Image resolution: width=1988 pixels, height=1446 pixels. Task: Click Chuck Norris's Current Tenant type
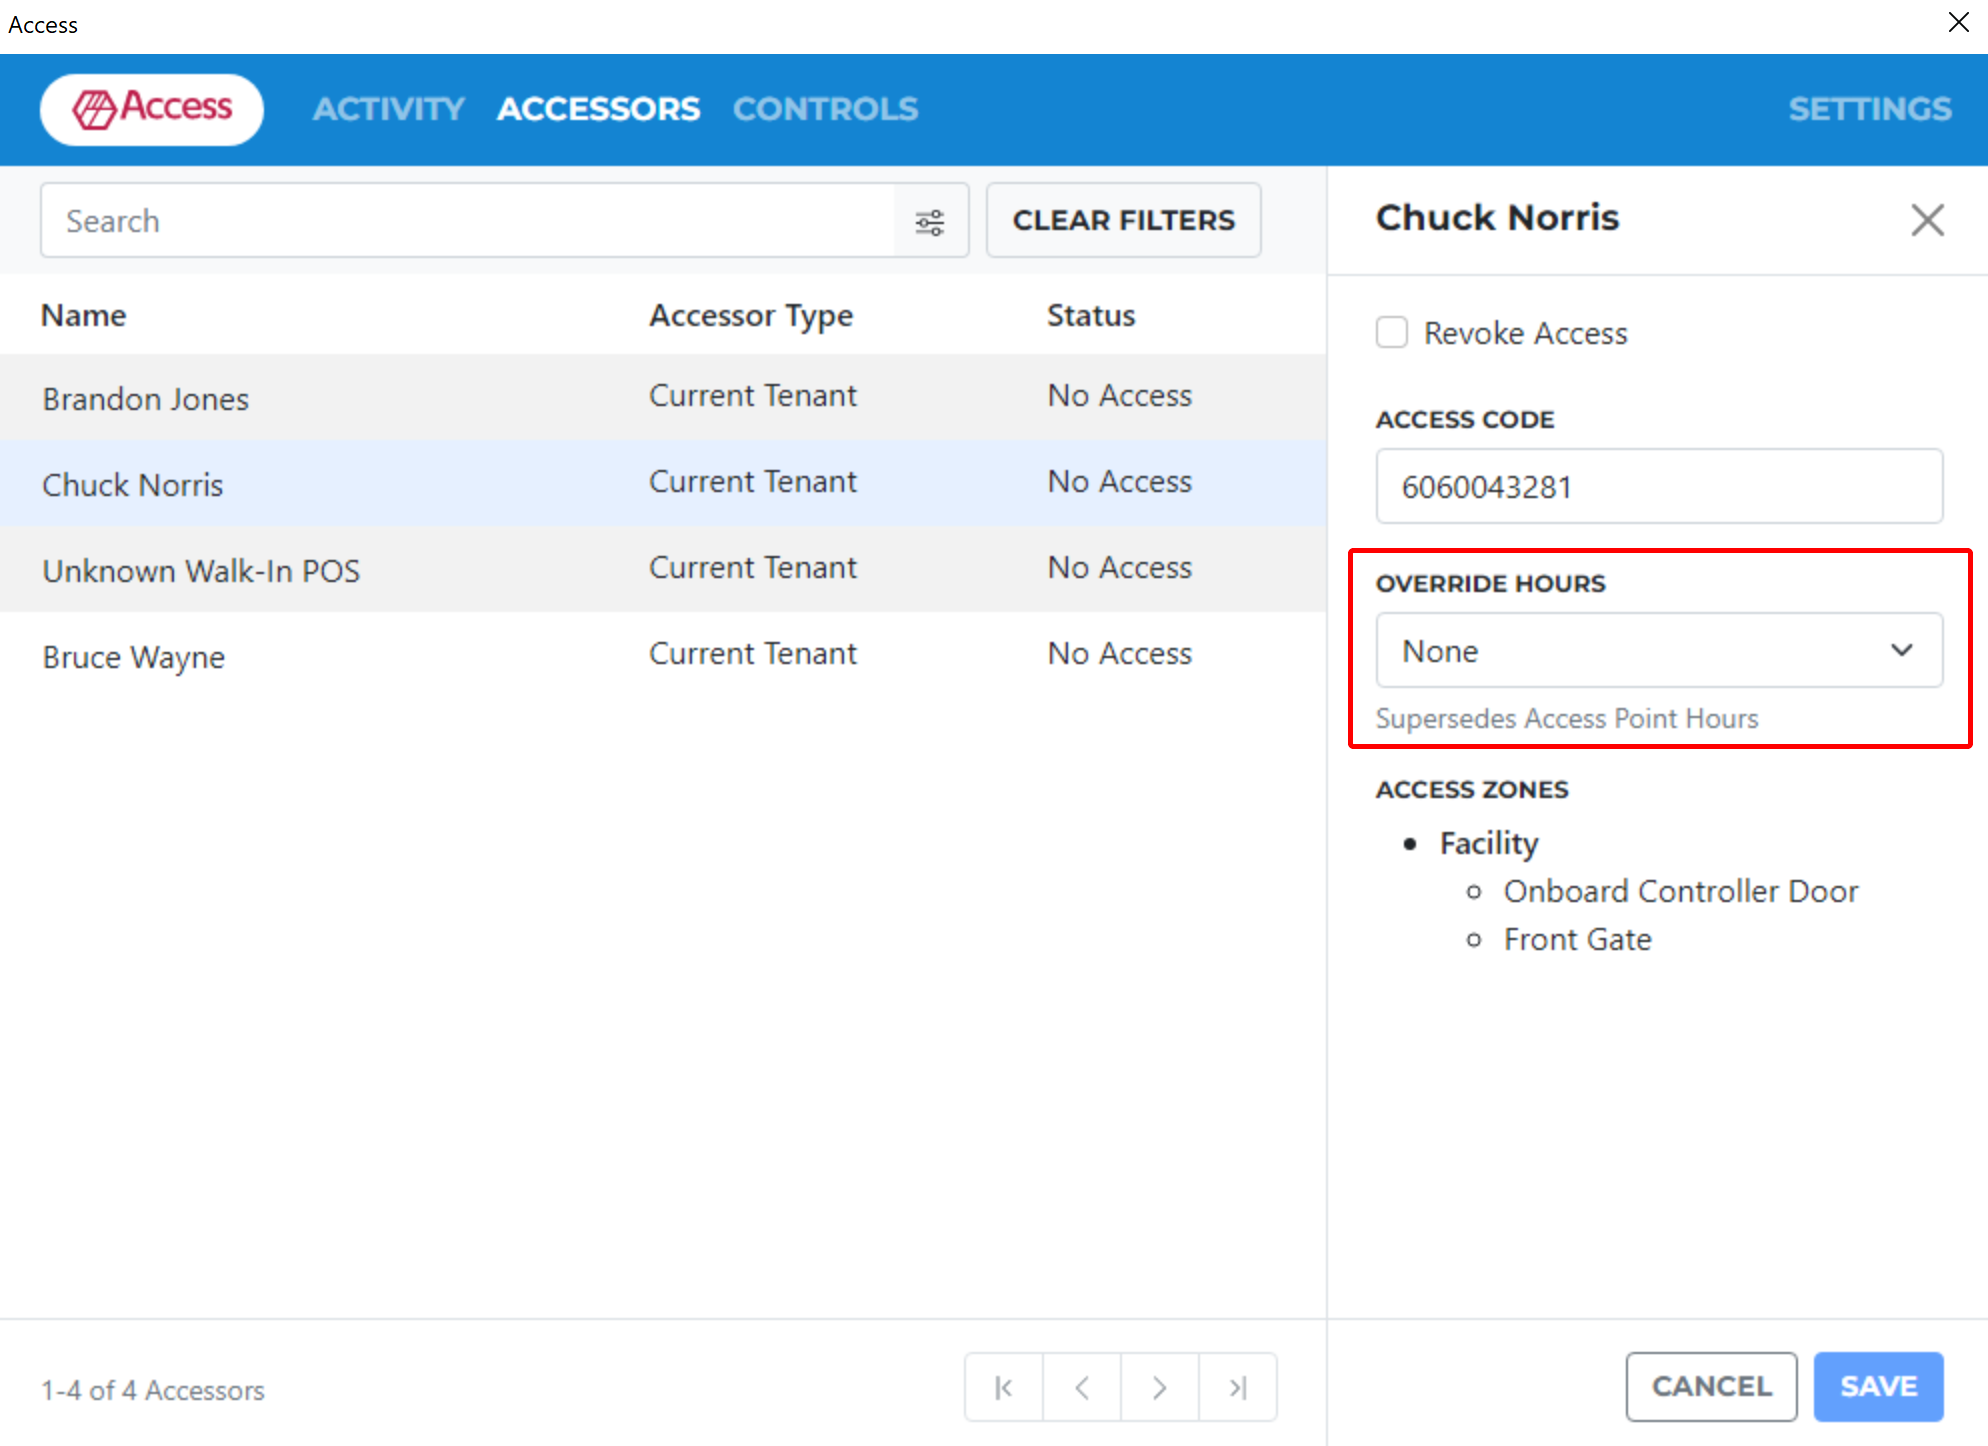click(753, 482)
